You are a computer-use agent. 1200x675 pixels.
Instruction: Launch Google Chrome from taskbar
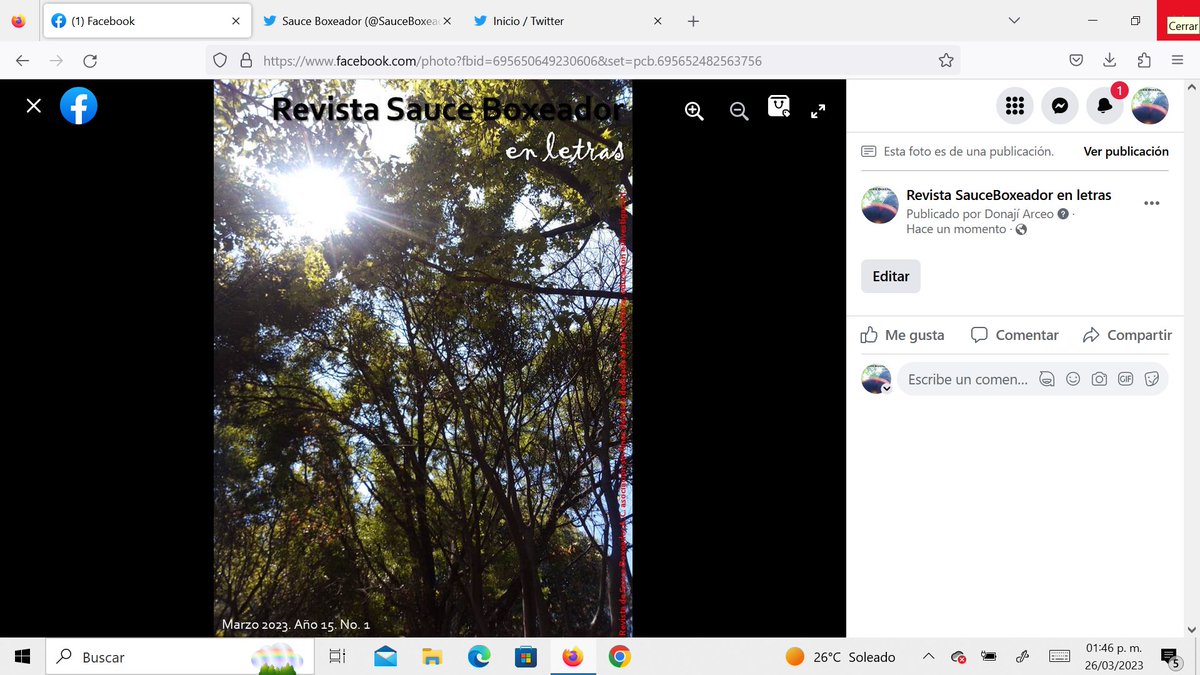(619, 657)
